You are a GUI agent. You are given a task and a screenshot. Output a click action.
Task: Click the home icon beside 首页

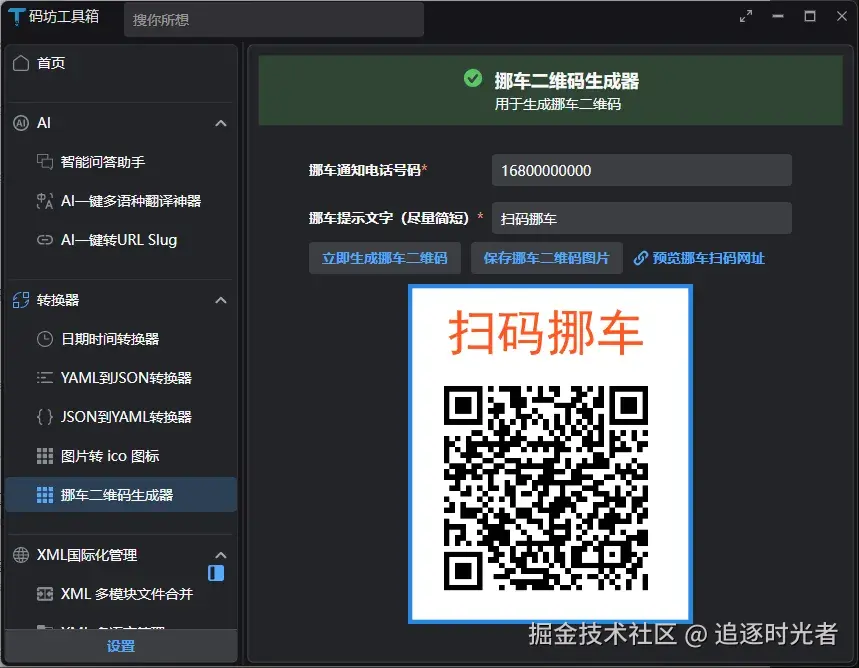click(x=21, y=63)
